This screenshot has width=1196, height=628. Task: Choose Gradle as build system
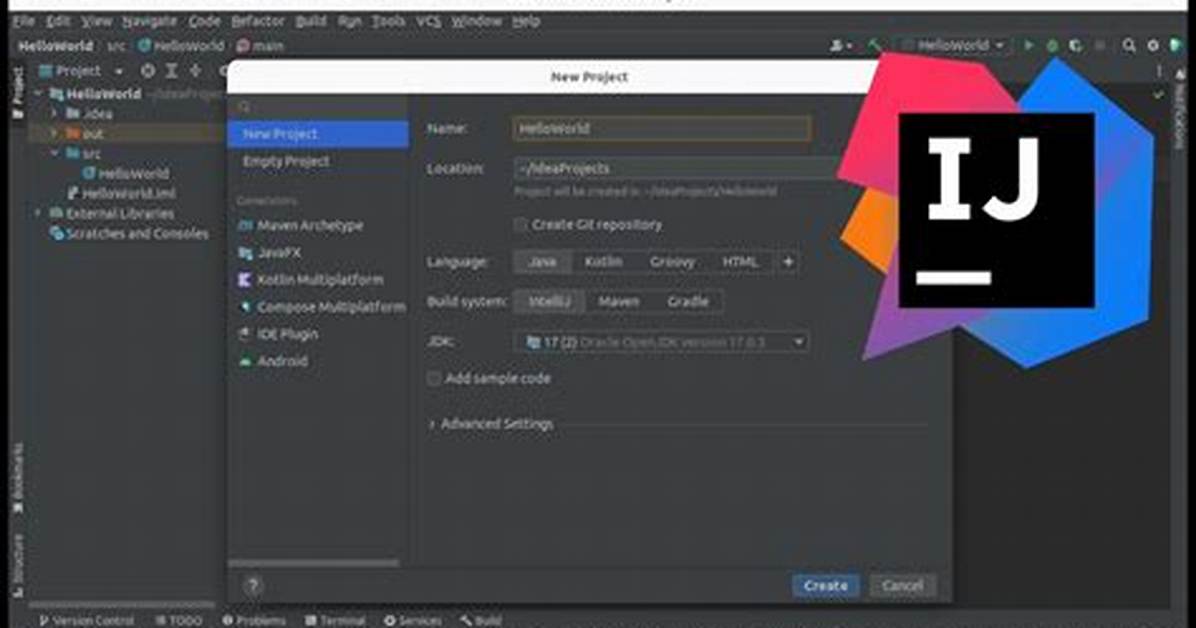[688, 301]
